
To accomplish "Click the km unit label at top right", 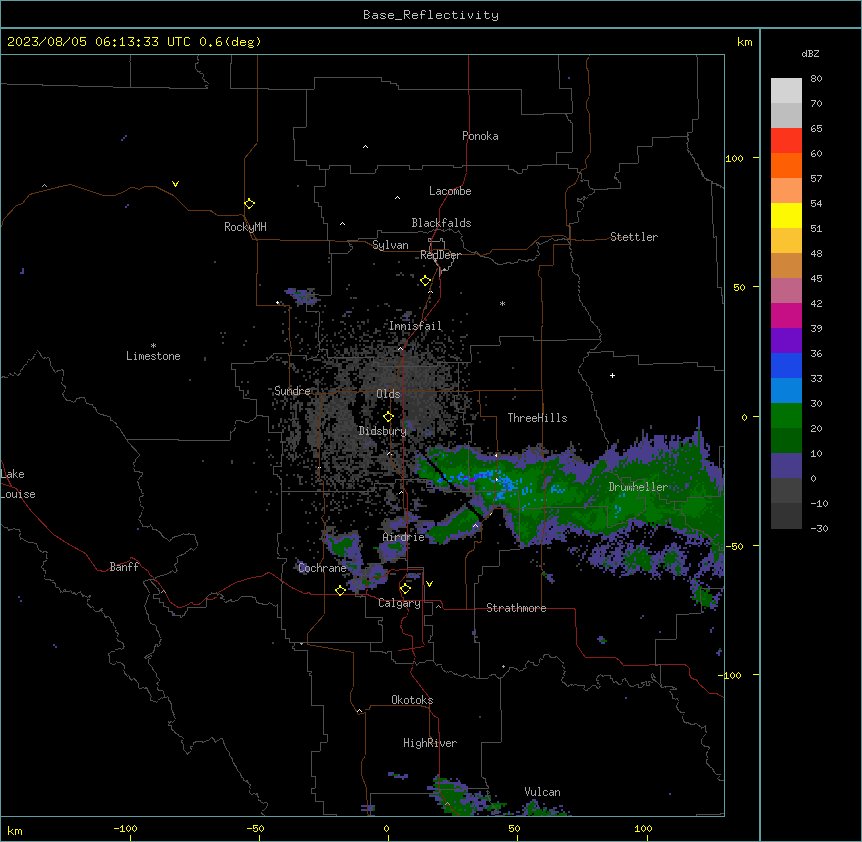I will 744,42.
